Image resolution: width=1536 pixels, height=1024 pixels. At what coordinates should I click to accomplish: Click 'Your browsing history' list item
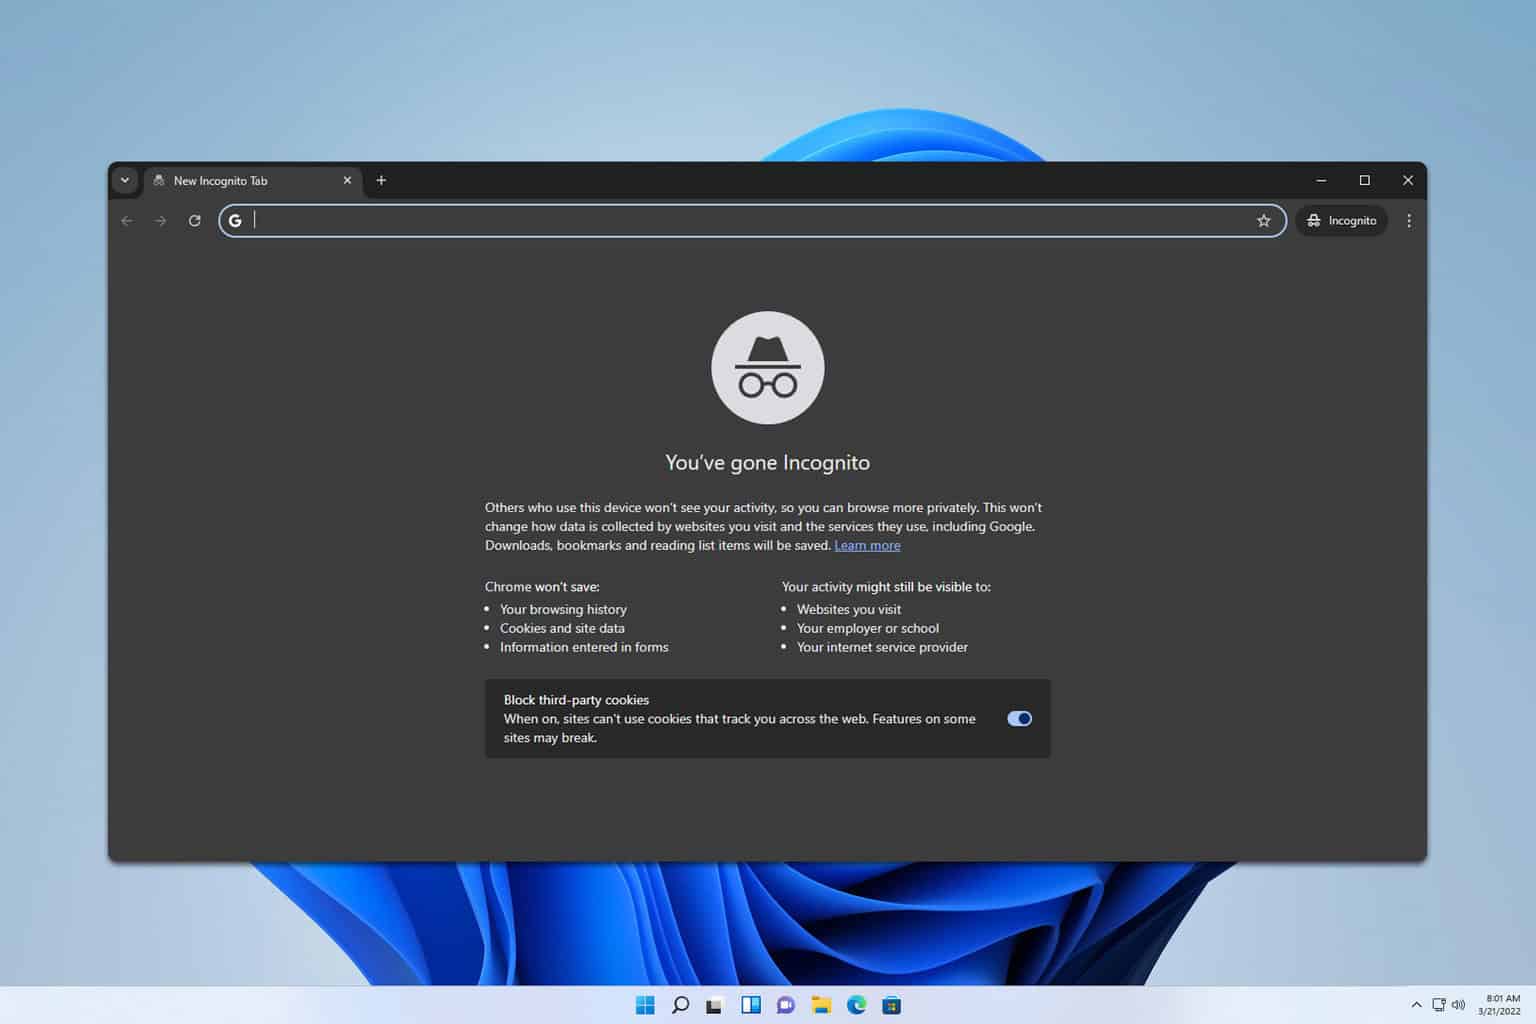[563, 609]
